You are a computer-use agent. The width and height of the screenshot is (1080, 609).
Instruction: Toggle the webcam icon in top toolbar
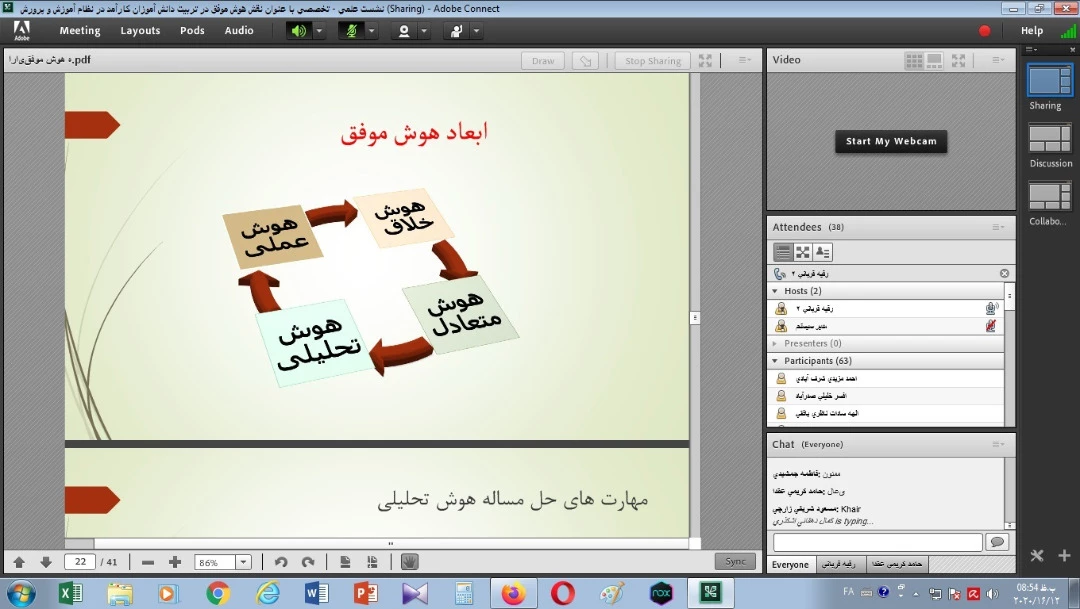[x=404, y=31]
